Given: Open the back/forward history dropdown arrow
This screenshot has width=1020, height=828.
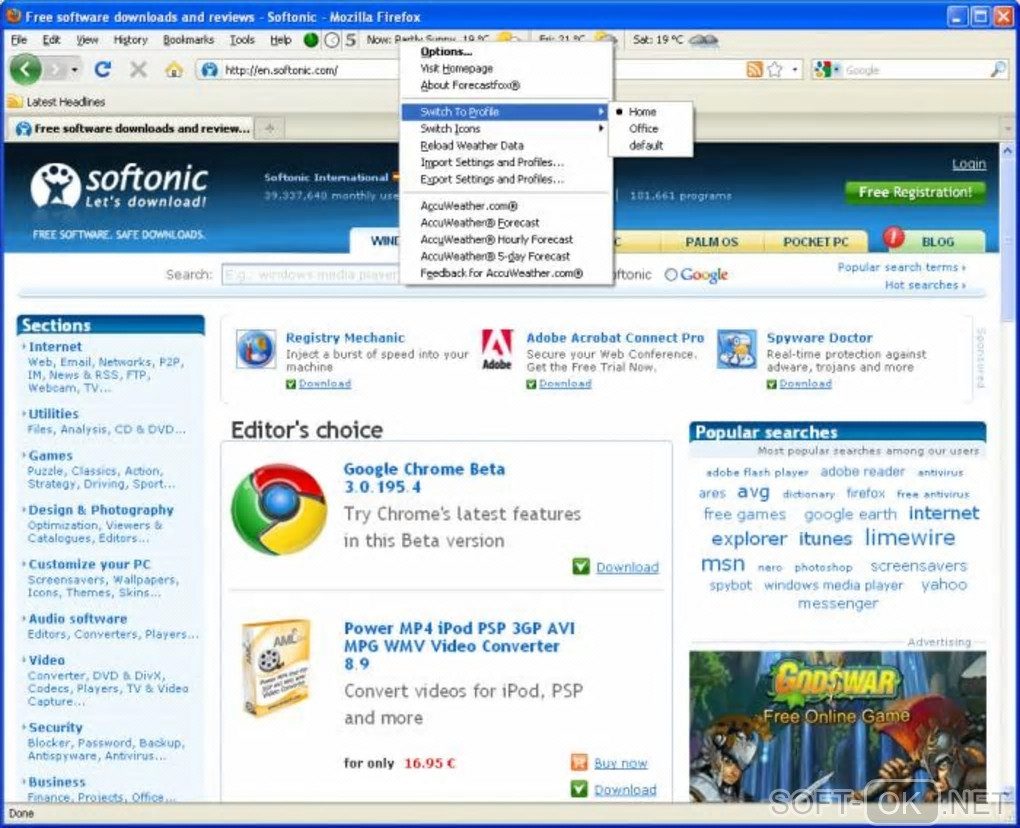Looking at the screenshot, I should coord(75,69).
